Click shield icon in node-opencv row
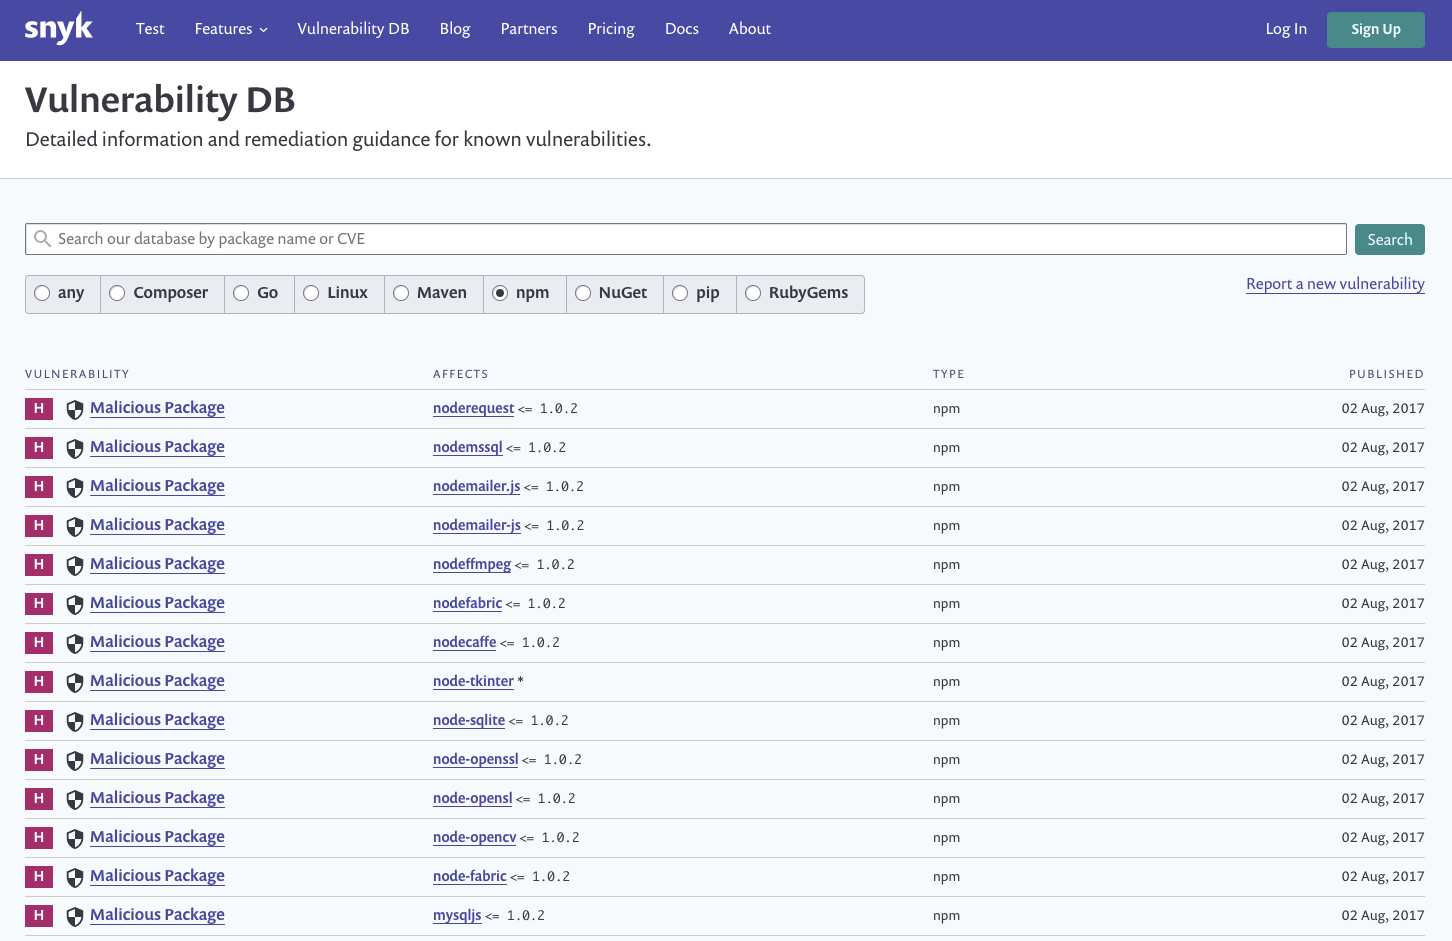This screenshot has height=941, width=1452. pyautogui.click(x=75, y=839)
